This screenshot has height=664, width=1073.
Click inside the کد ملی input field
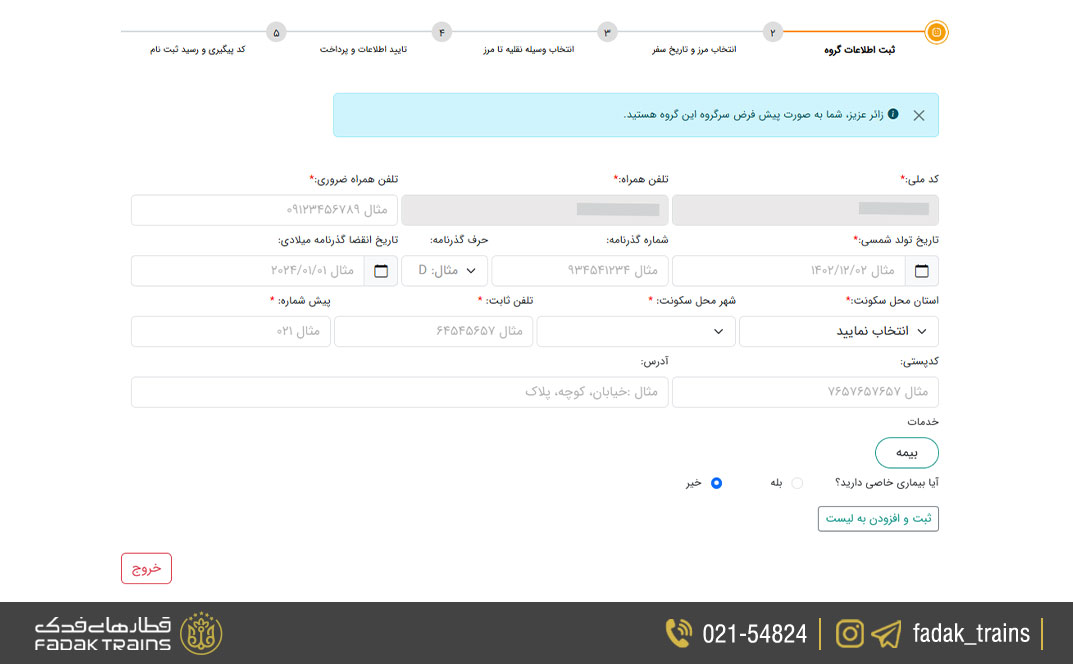[806, 210]
